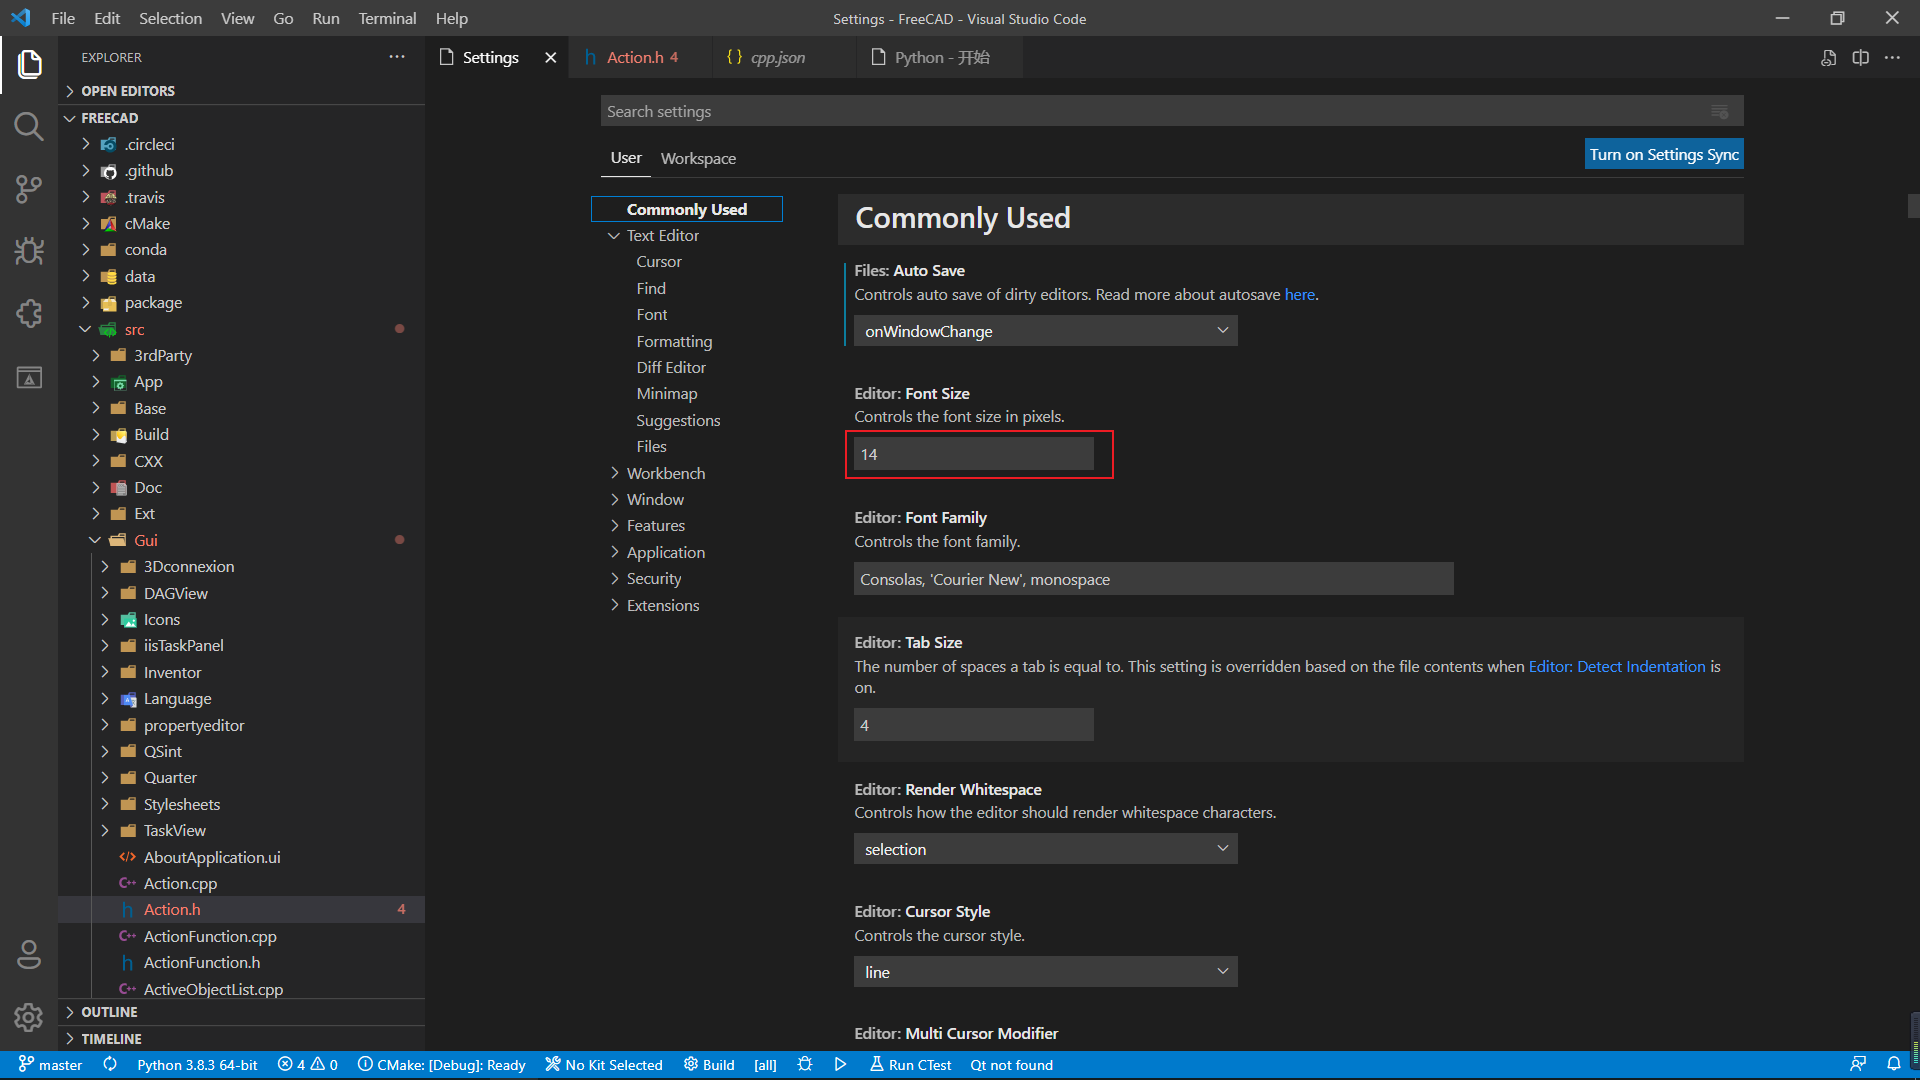Expand the Workbench settings section
Image resolution: width=1920 pixels, height=1080 pixels.
[x=667, y=472]
